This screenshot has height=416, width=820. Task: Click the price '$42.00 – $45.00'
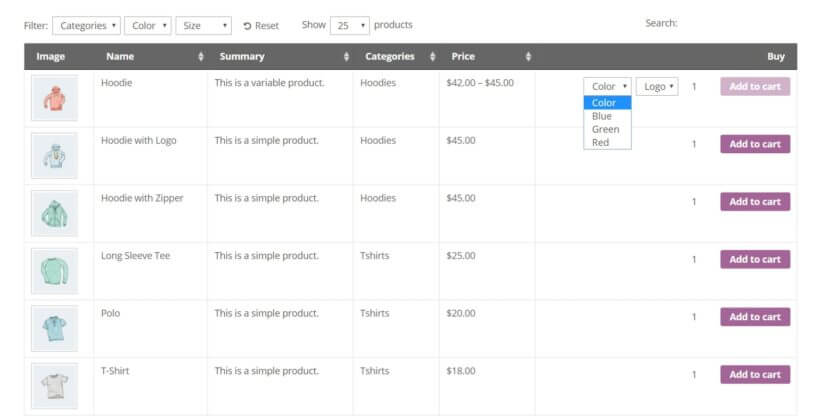480,83
